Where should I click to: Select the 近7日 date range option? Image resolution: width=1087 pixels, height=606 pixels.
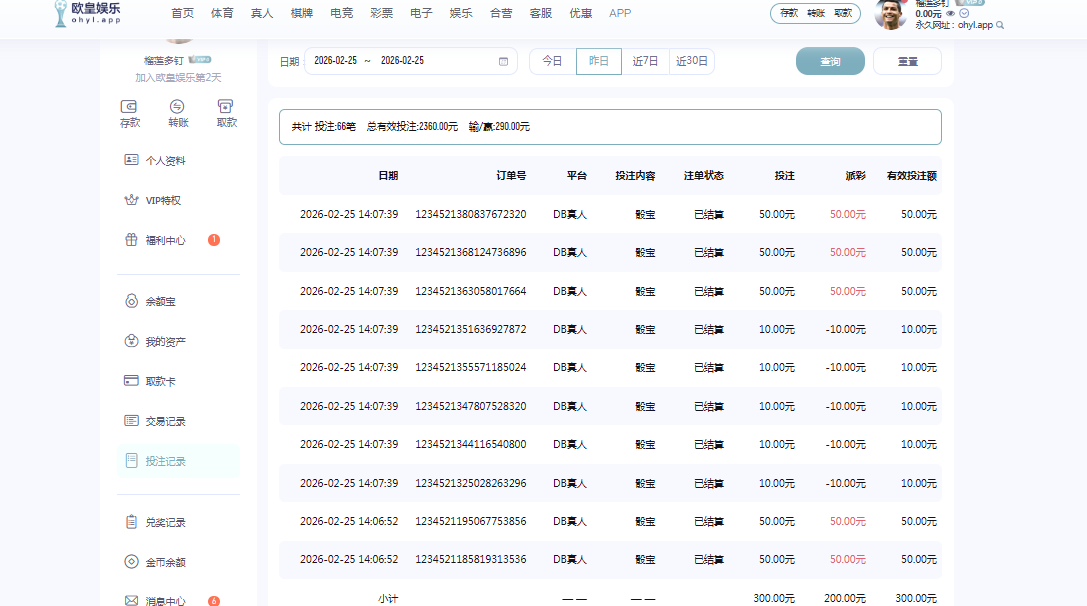pyautogui.click(x=645, y=61)
